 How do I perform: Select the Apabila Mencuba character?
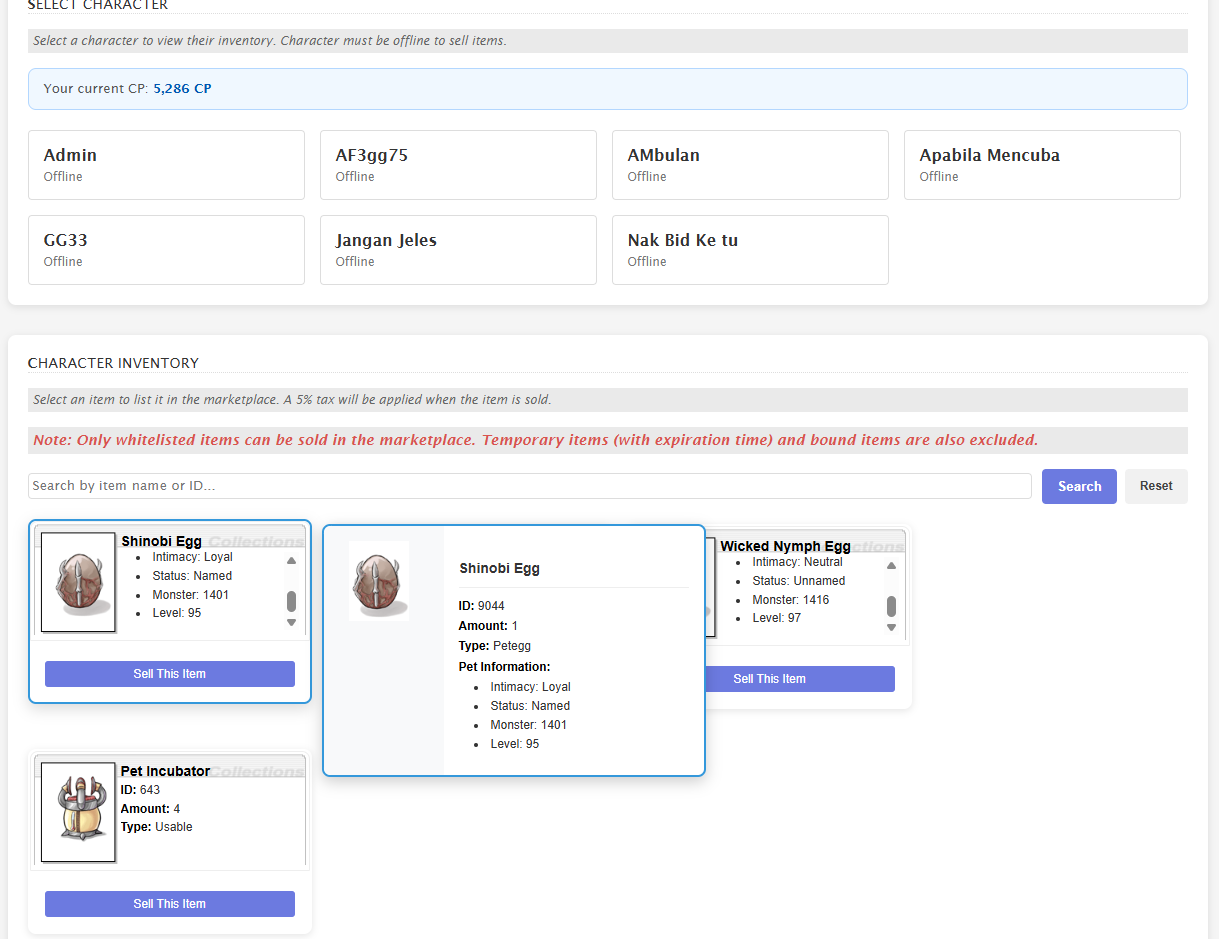pyautogui.click(x=1042, y=165)
